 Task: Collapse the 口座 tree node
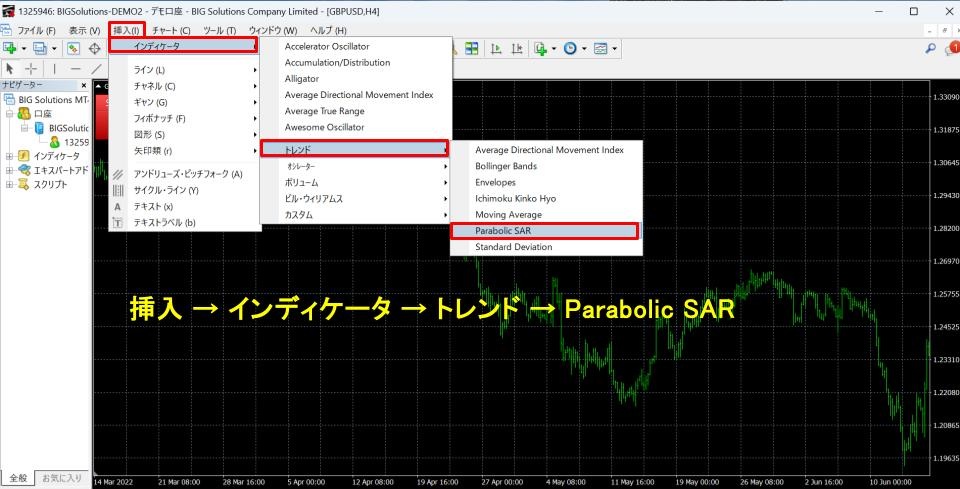9,114
